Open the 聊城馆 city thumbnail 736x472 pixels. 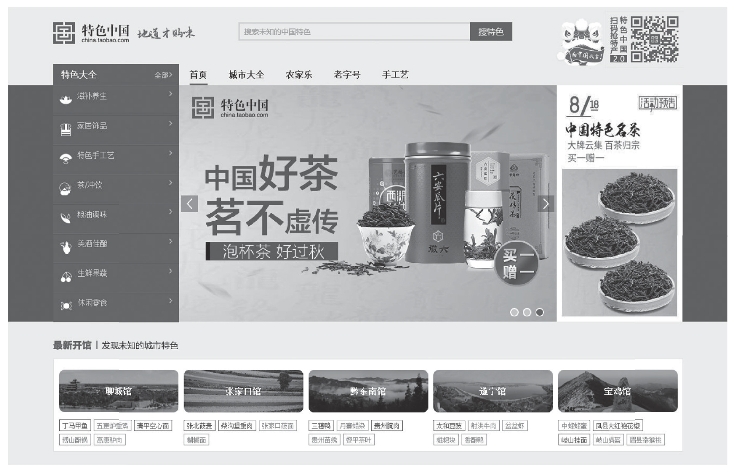118,391
